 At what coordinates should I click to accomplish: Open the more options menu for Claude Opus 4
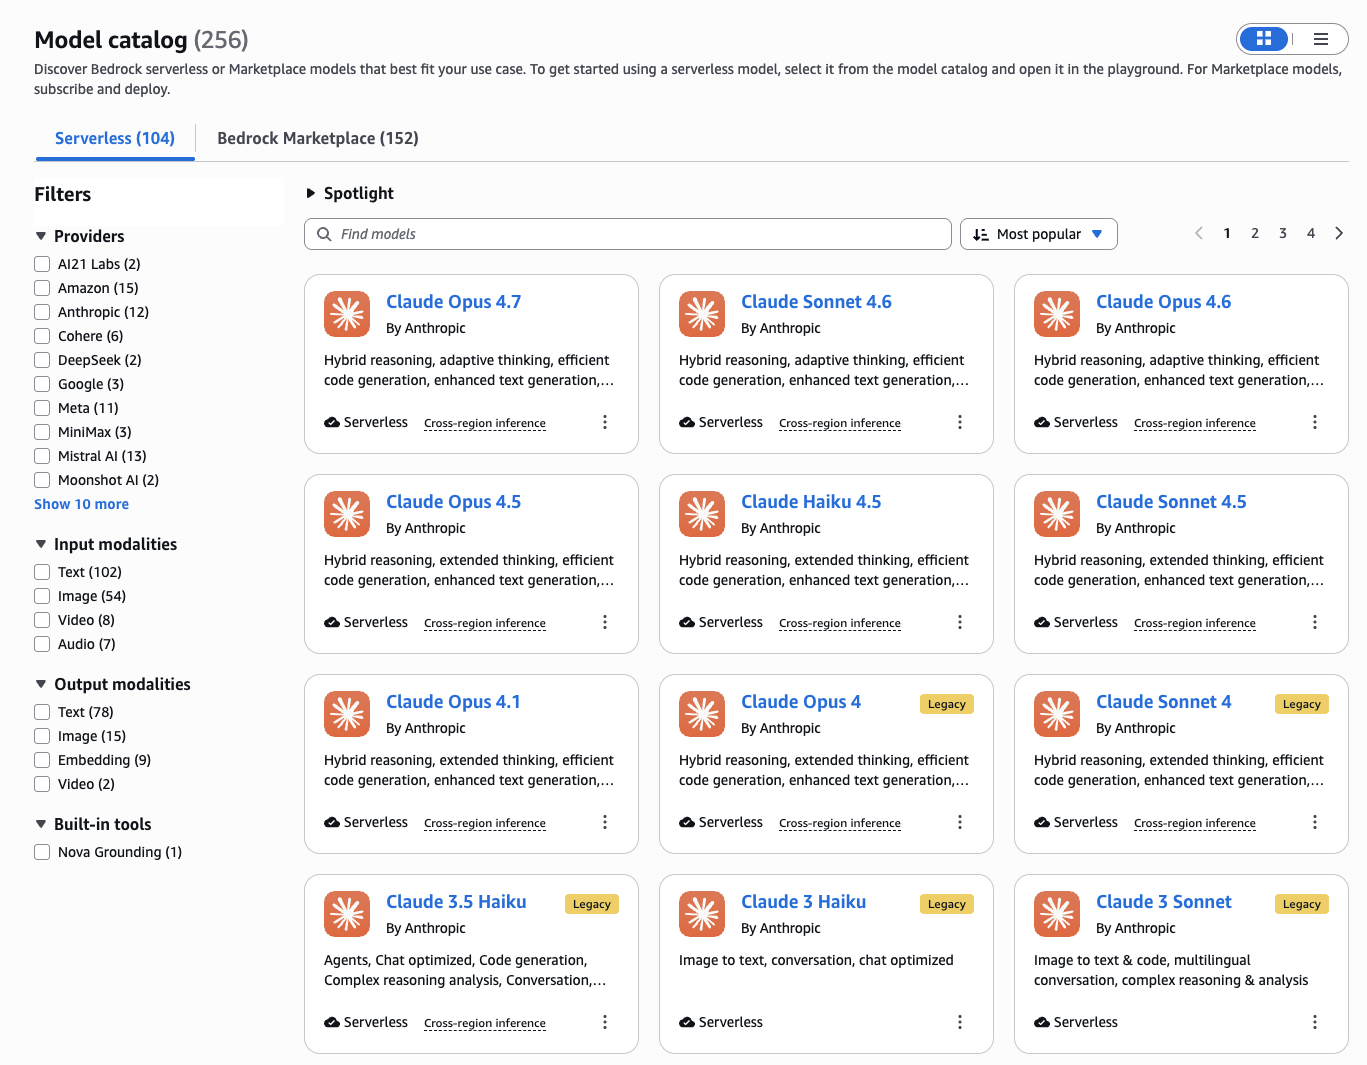click(960, 822)
